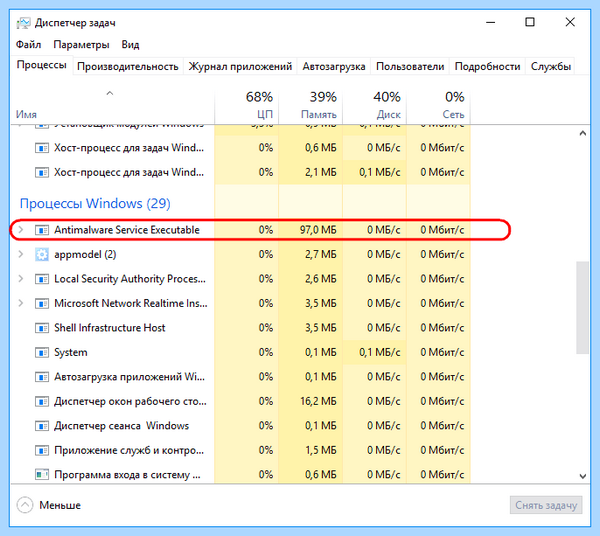Switch to Журнал приложений tab
The image size is (600, 536).
click(x=240, y=67)
